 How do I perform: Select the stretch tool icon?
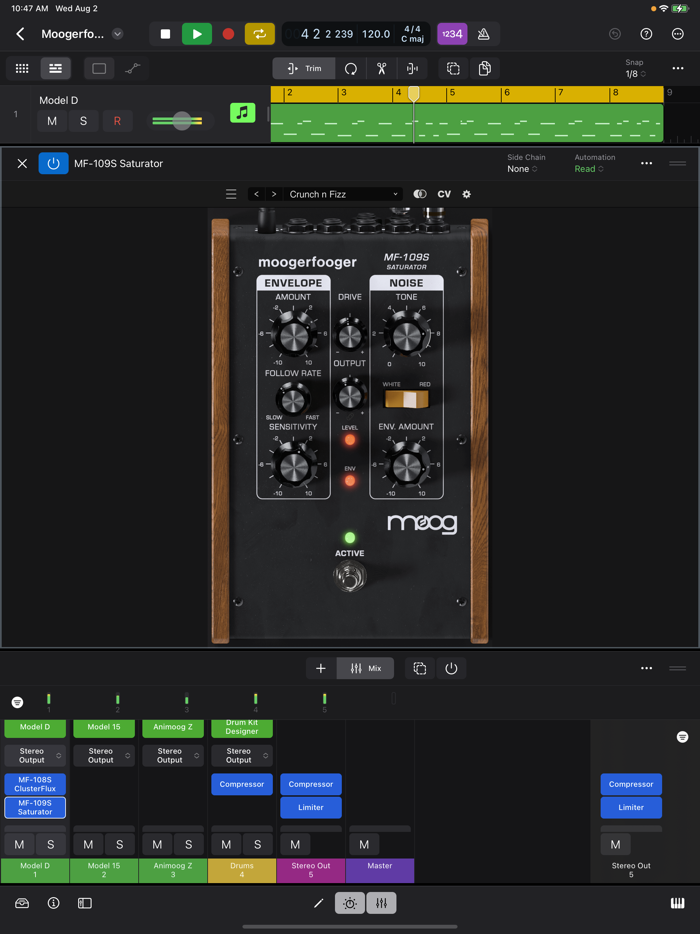click(x=412, y=69)
